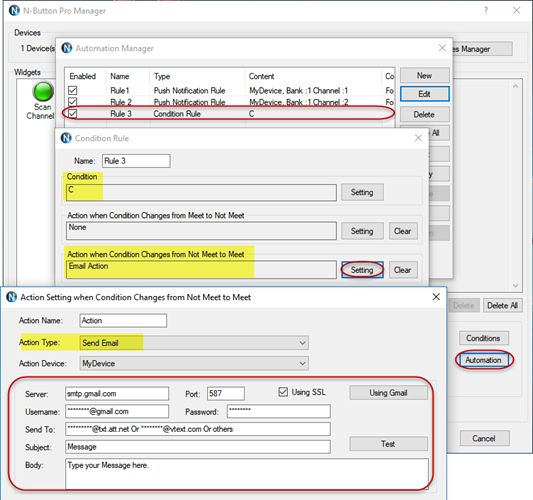Image resolution: width=533 pixels, height=500 pixels.
Task: Uncheck the Using SSL checkbox
Action: [283, 392]
